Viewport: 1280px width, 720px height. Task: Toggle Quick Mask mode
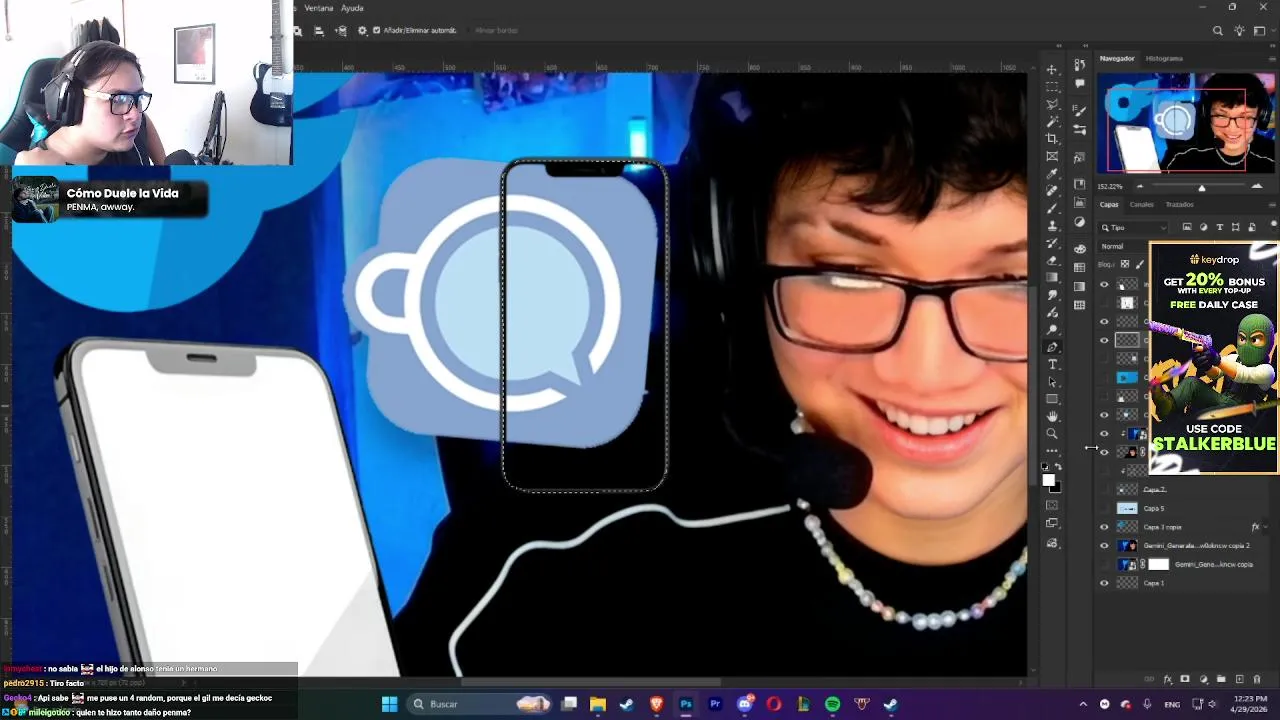[1052, 504]
